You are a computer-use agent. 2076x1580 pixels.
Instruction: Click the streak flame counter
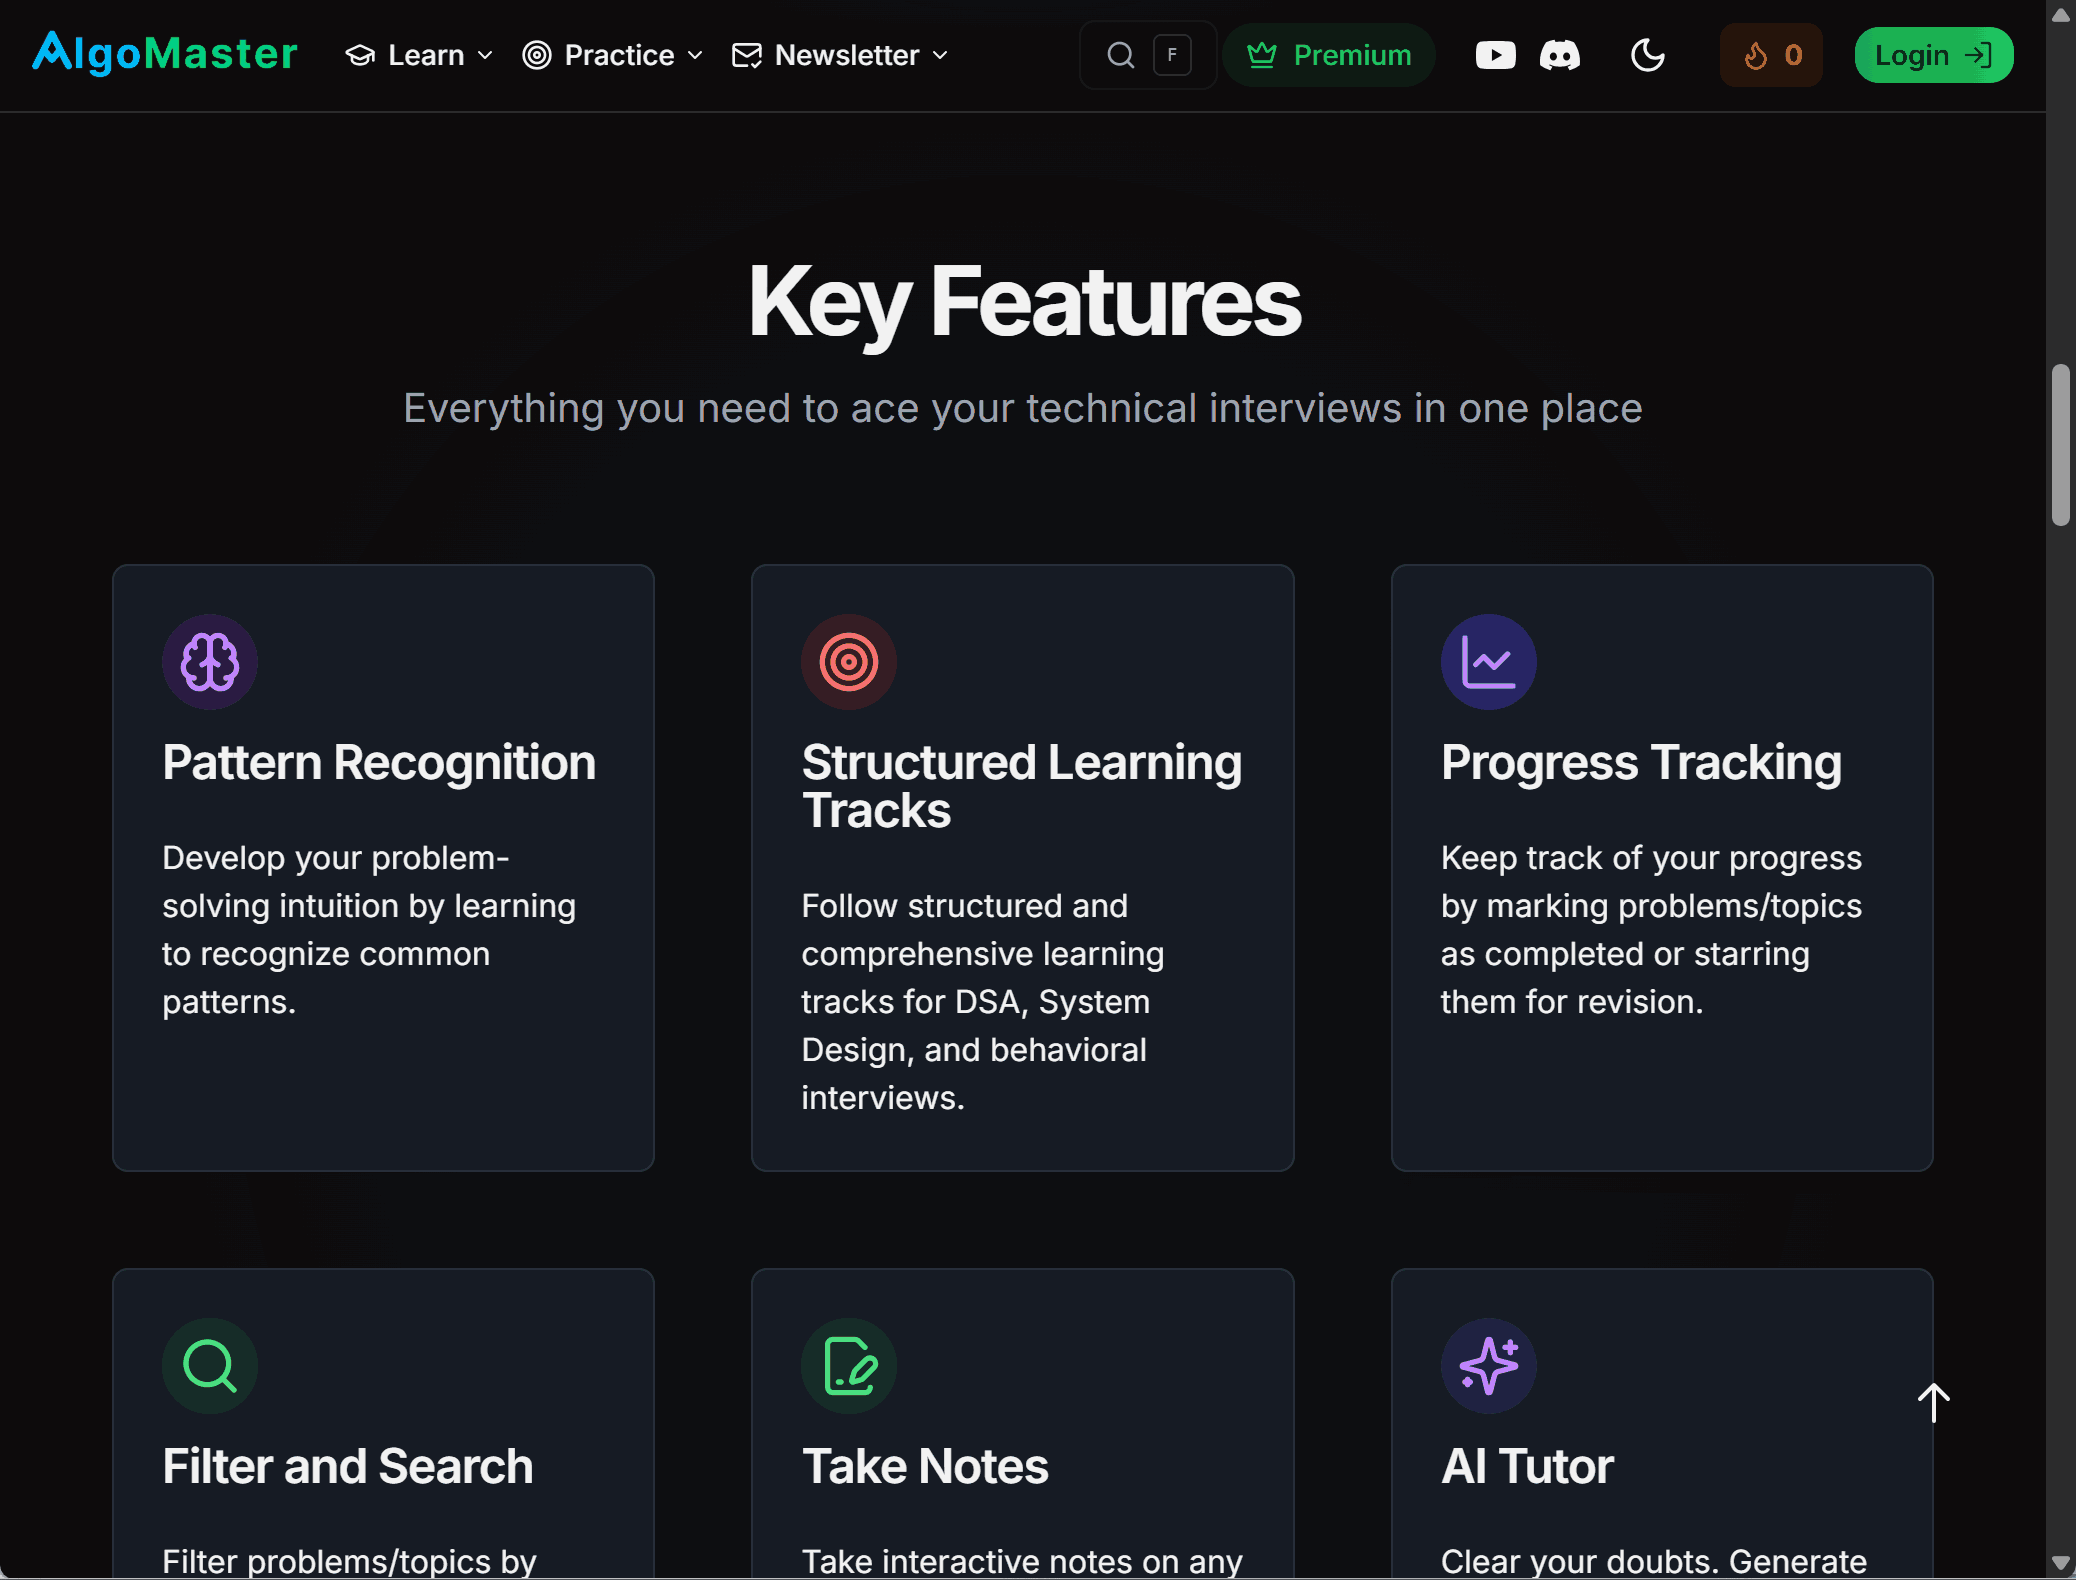tap(1771, 55)
